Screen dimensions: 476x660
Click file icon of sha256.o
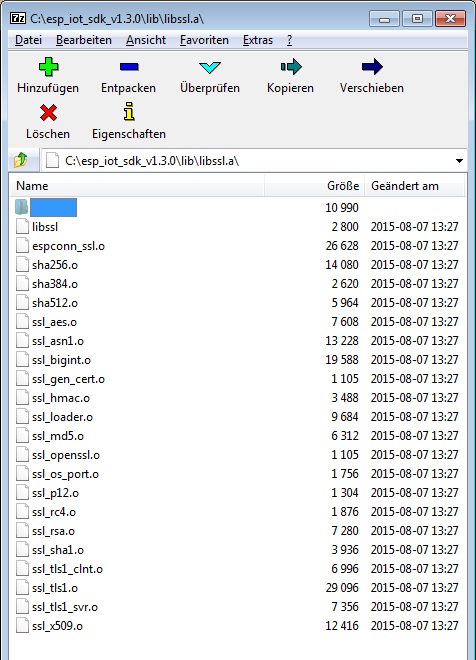22,265
